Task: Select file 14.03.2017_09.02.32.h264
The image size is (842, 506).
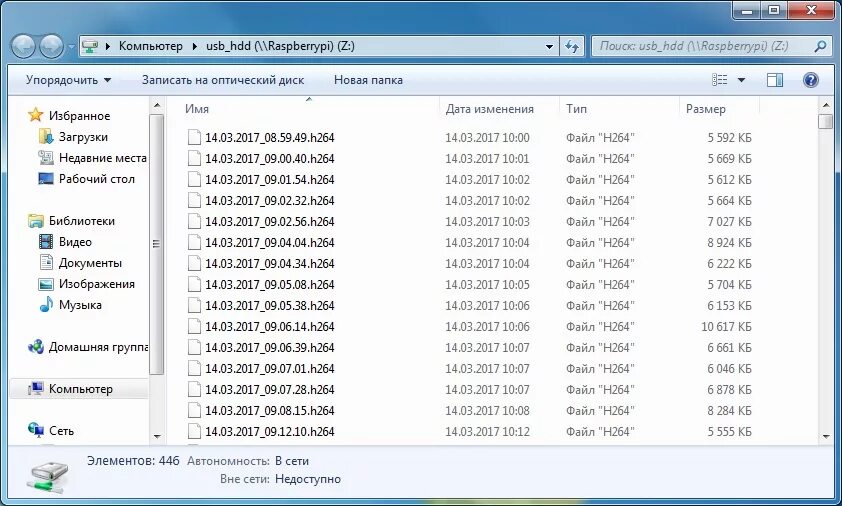Action: 270,200
